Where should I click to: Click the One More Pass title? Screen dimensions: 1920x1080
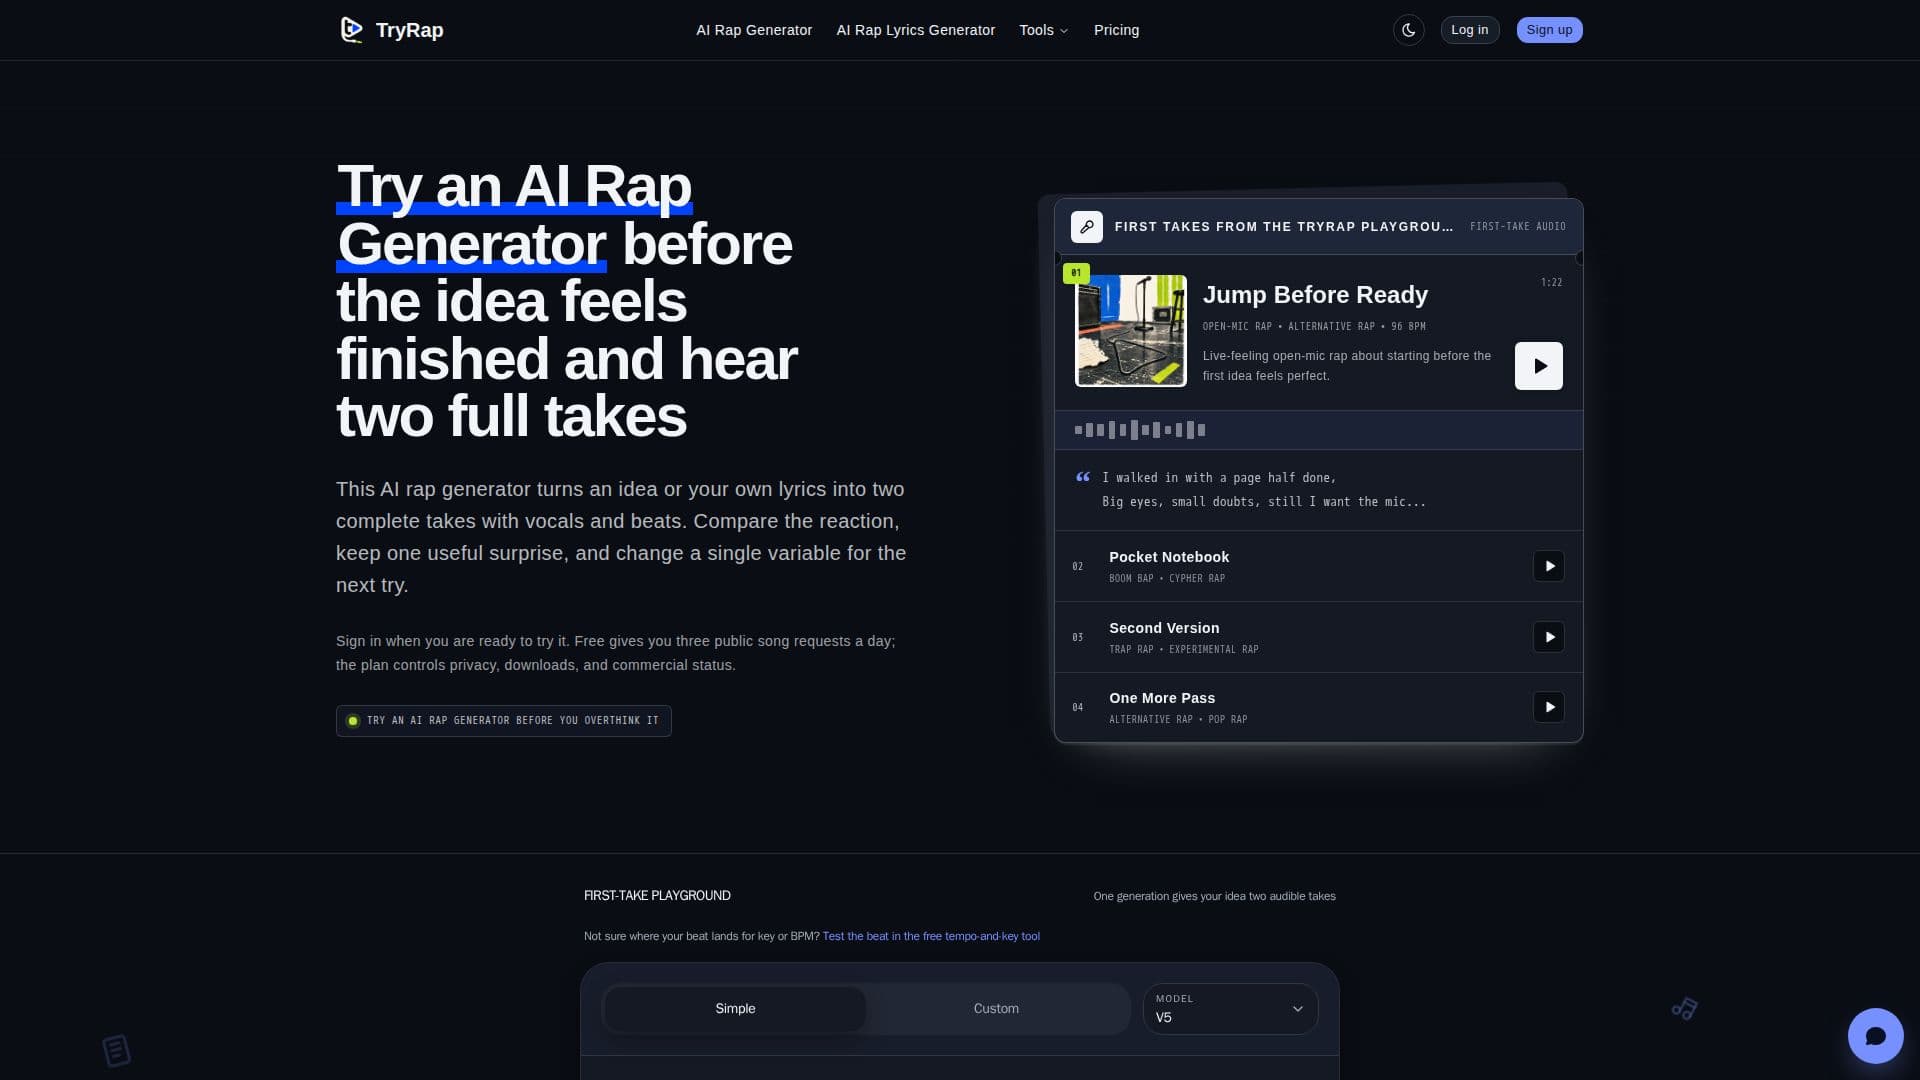click(x=1161, y=698)
